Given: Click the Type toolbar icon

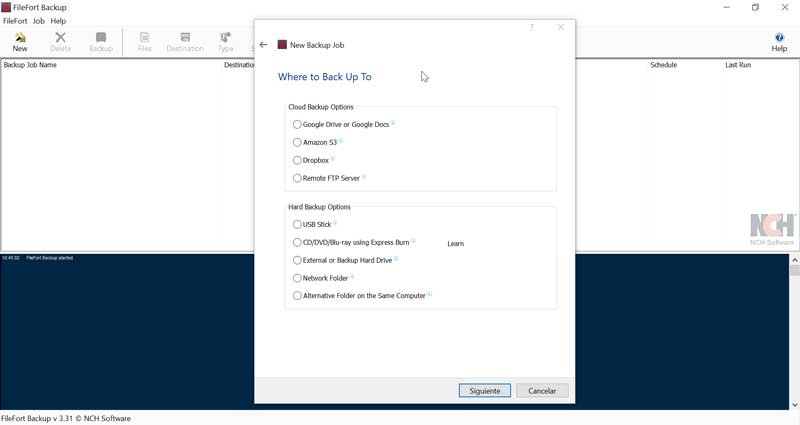Looking at the screenshot, I should (225, 42).
